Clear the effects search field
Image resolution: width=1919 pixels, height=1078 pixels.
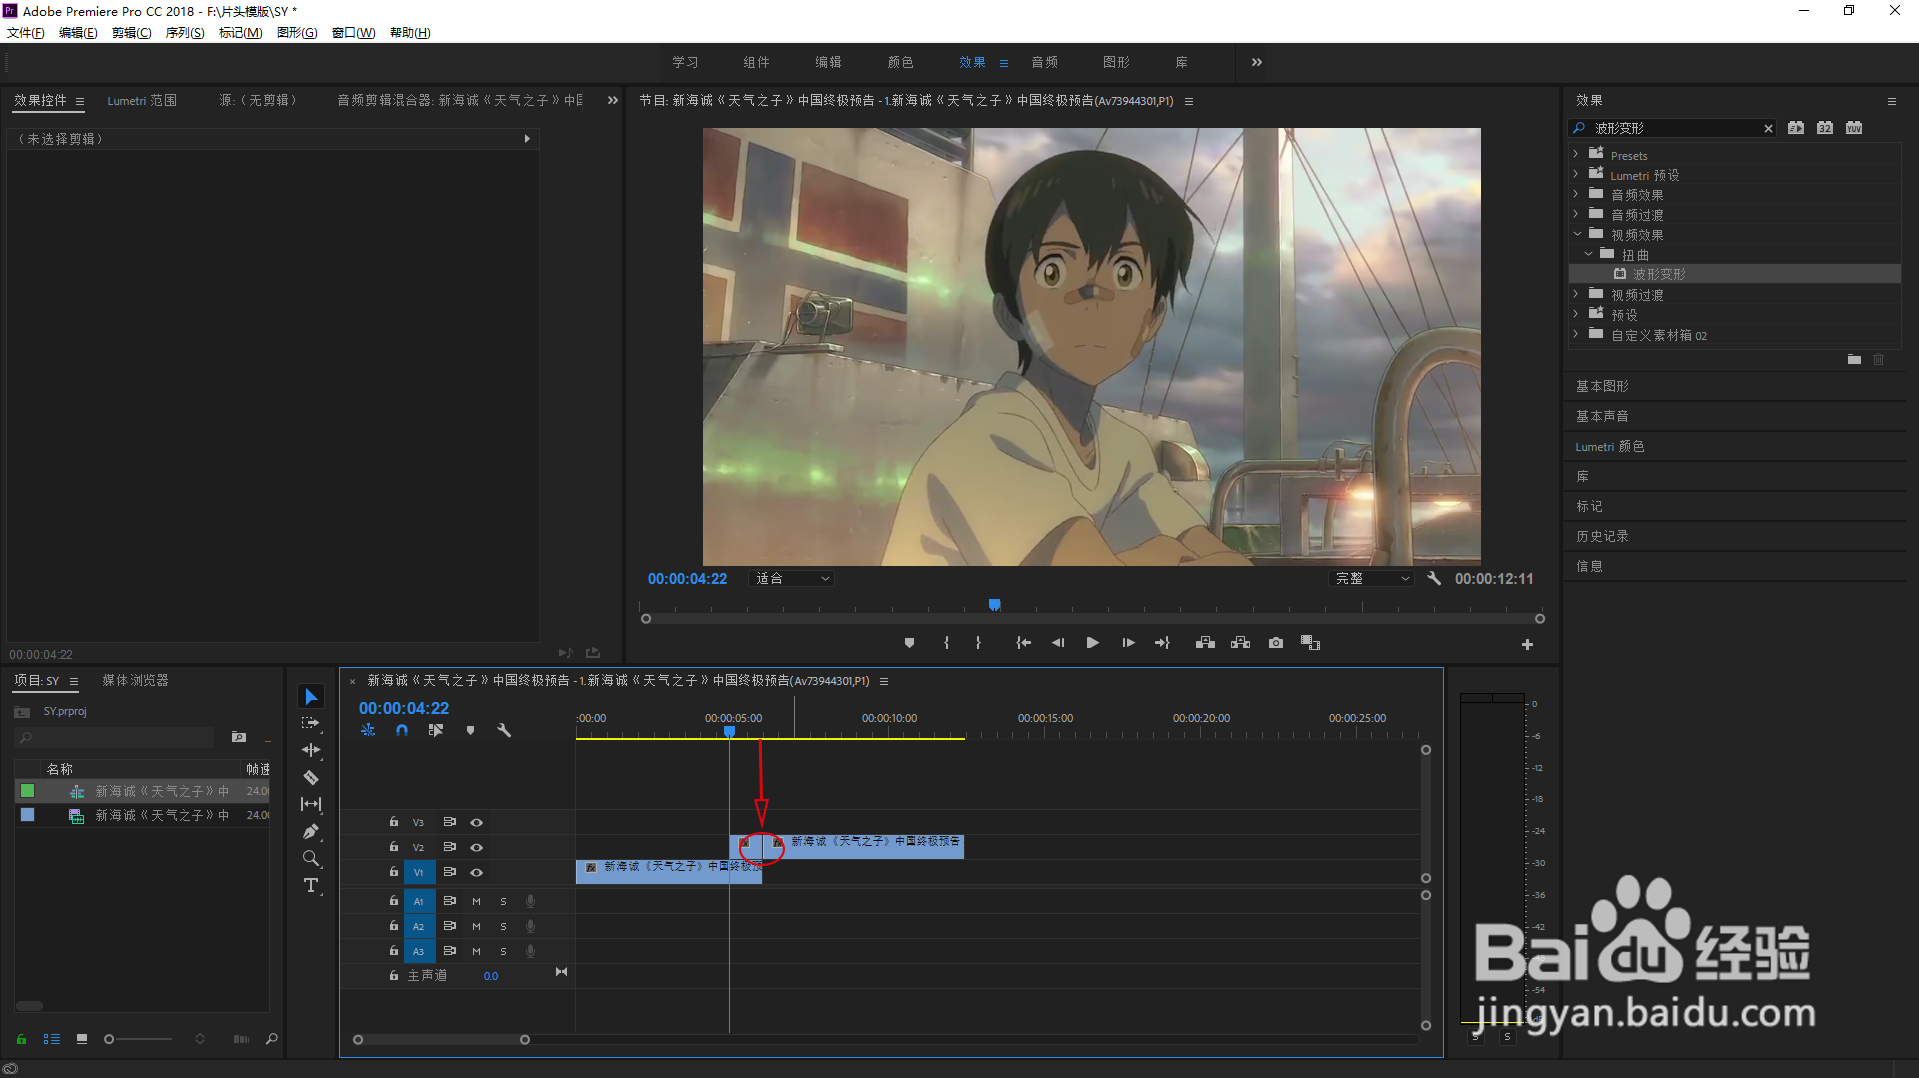click(x=1768, y=128)
